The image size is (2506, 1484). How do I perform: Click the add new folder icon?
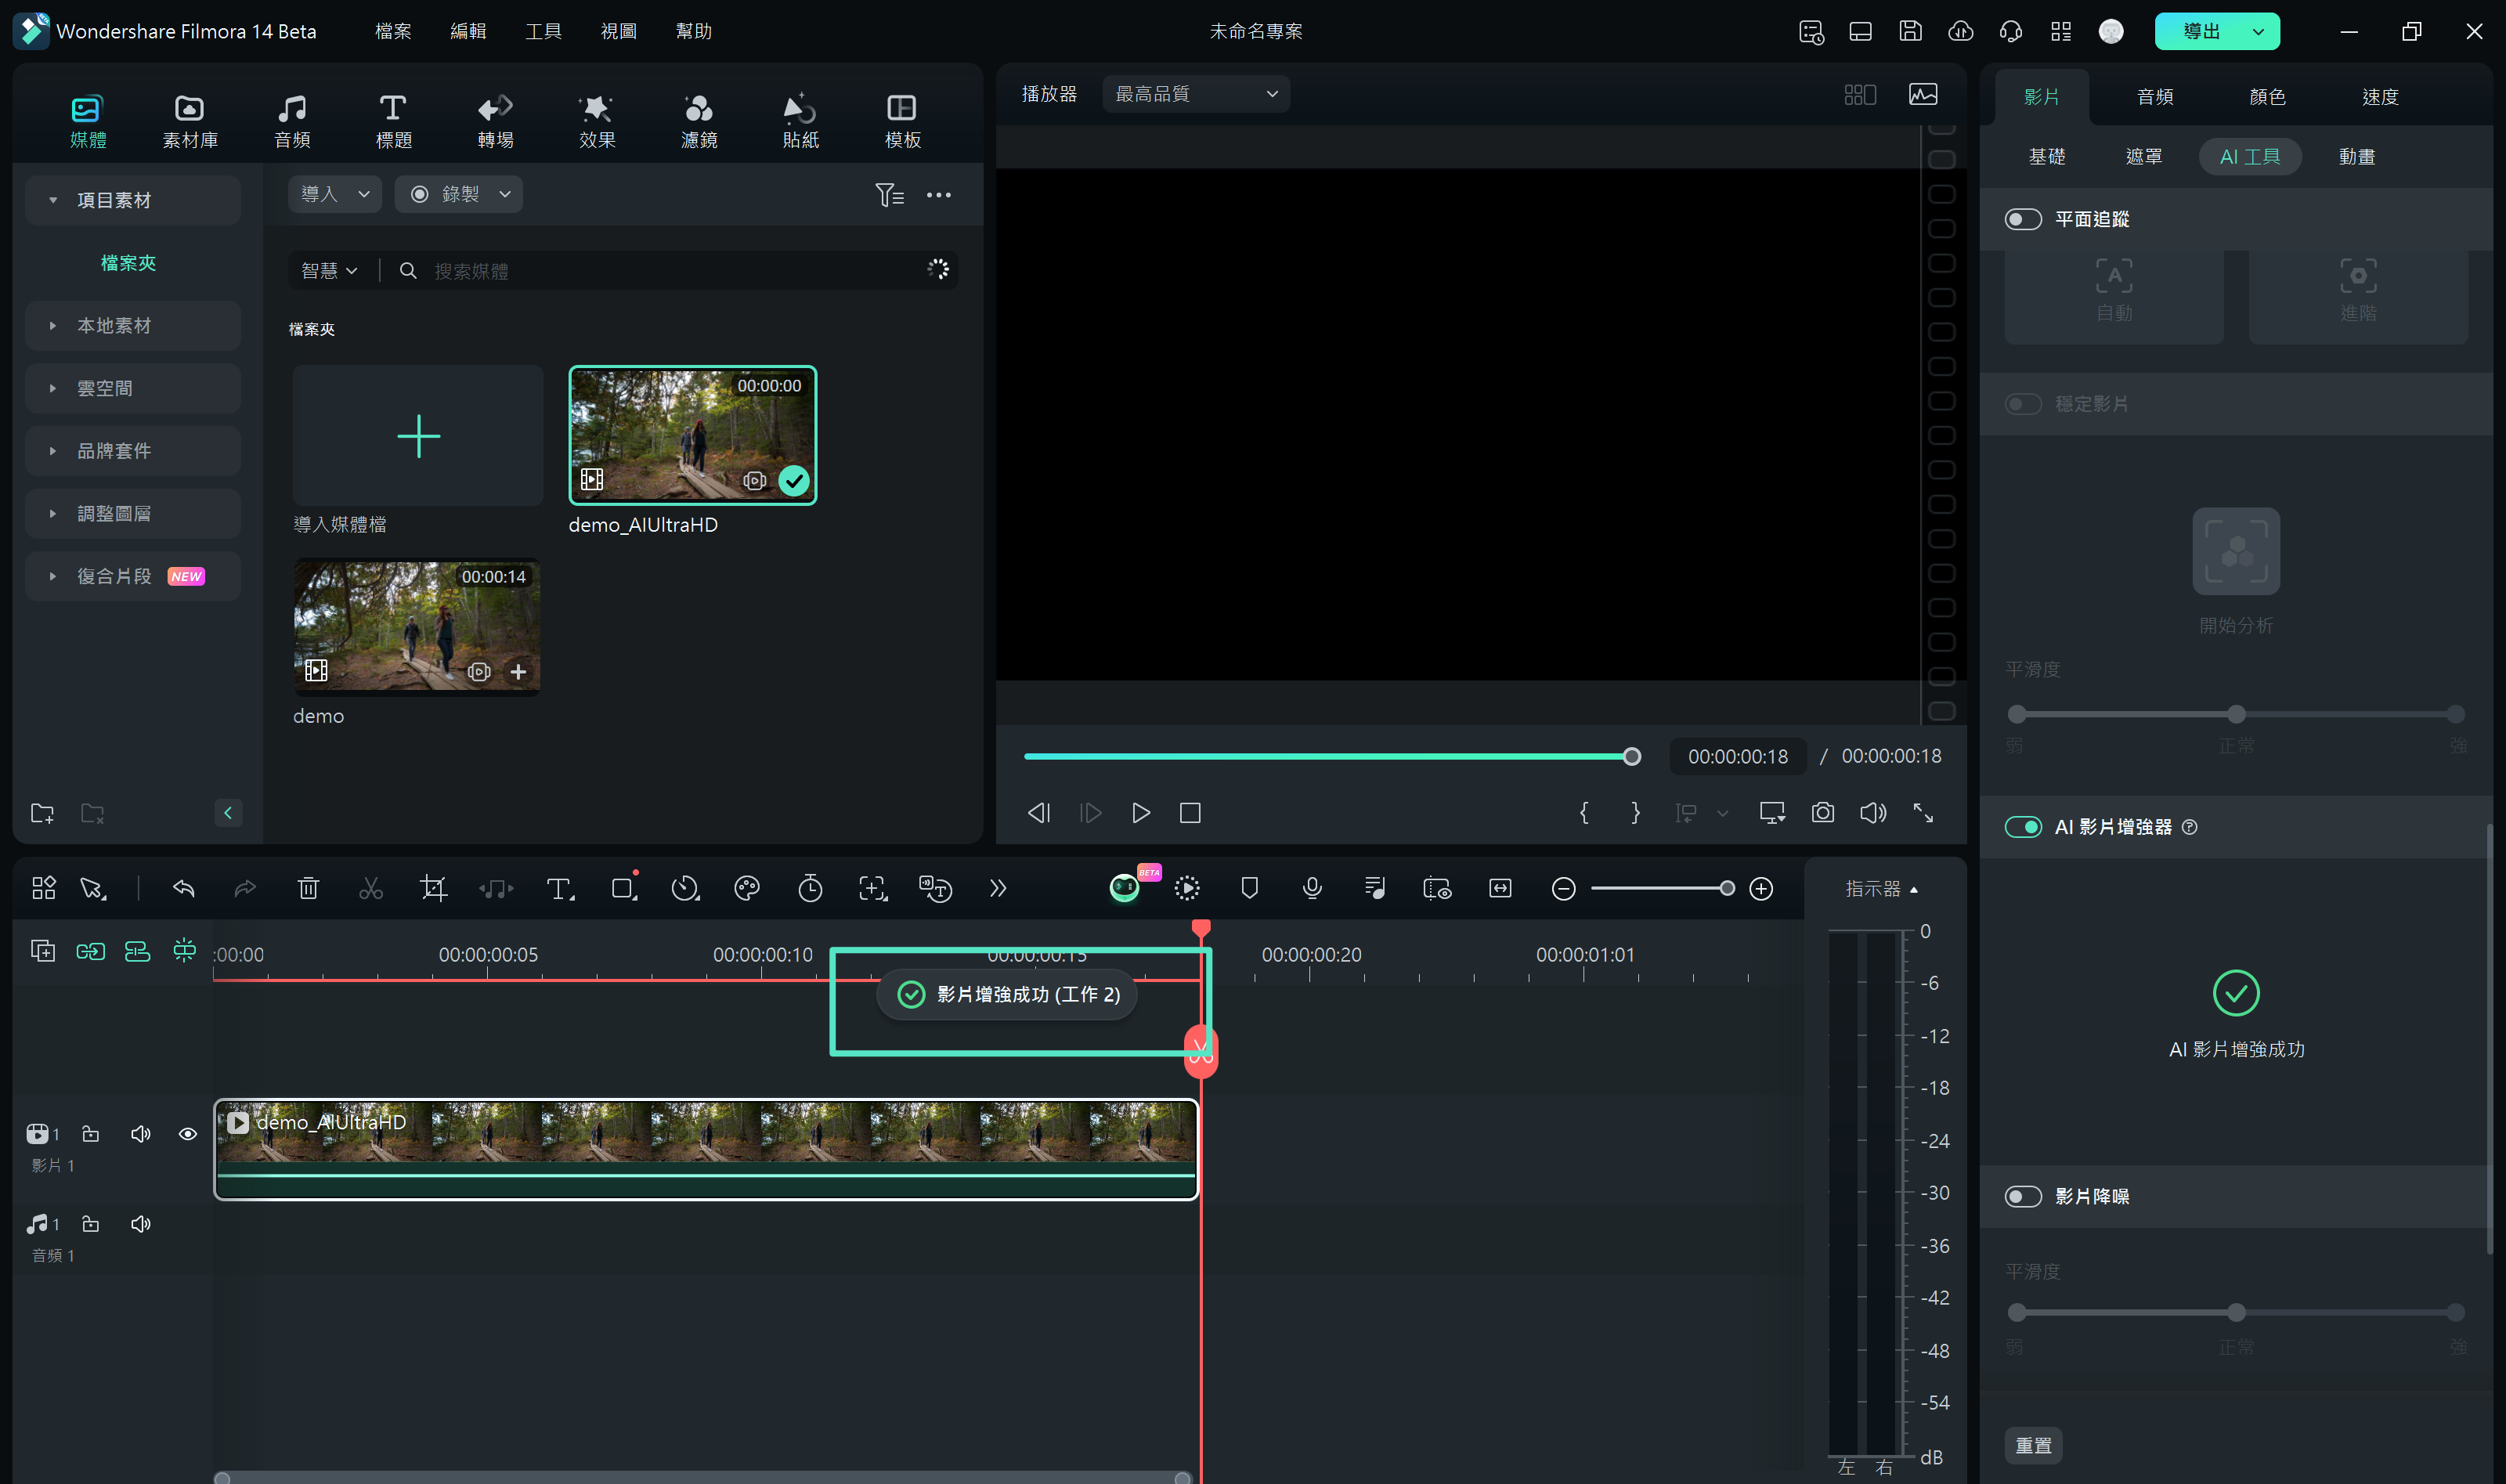pos(42,813)
